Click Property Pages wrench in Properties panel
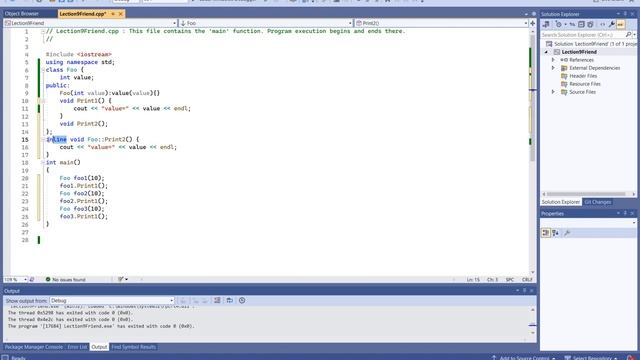 coord(567,233)
